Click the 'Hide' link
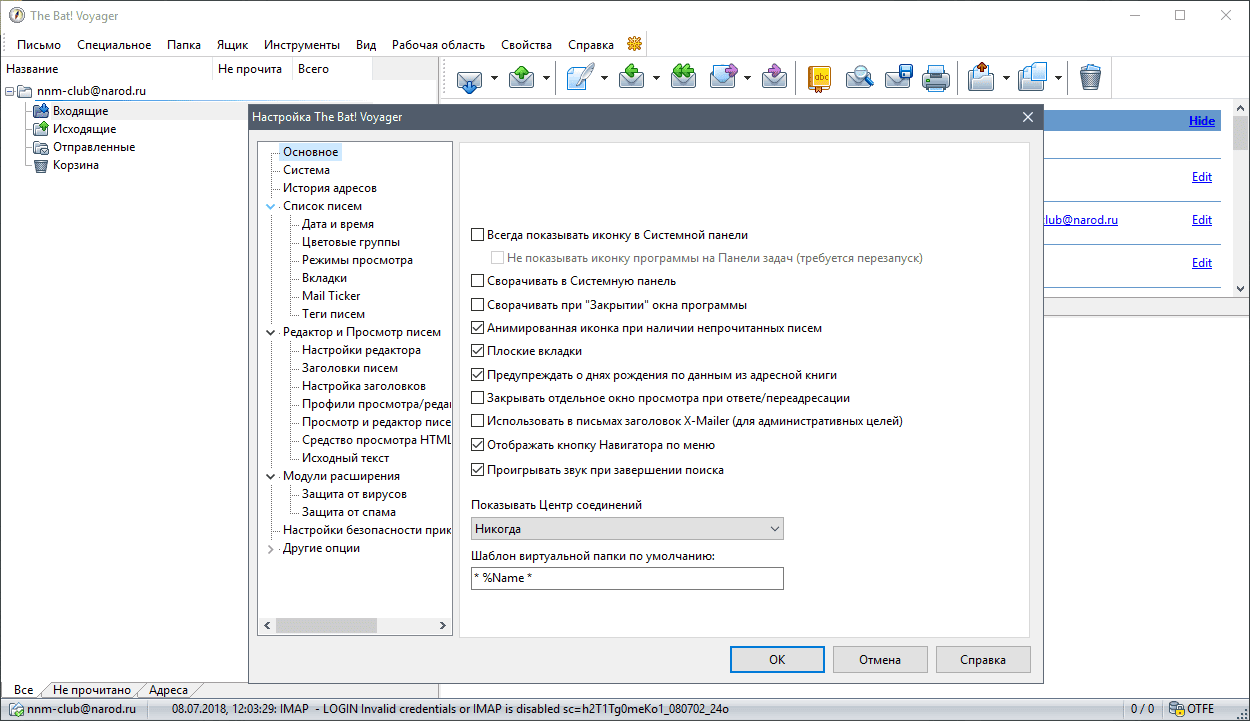This screenshot has height=721, width=1250. click(x=1202, y=121)
